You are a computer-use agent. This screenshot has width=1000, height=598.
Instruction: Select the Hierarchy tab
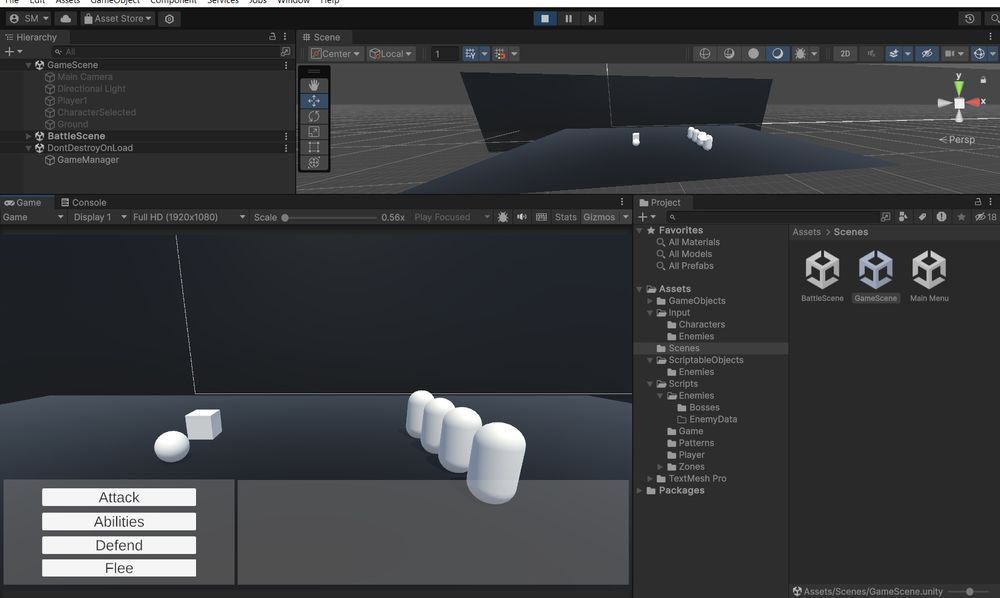pos(31,37)
